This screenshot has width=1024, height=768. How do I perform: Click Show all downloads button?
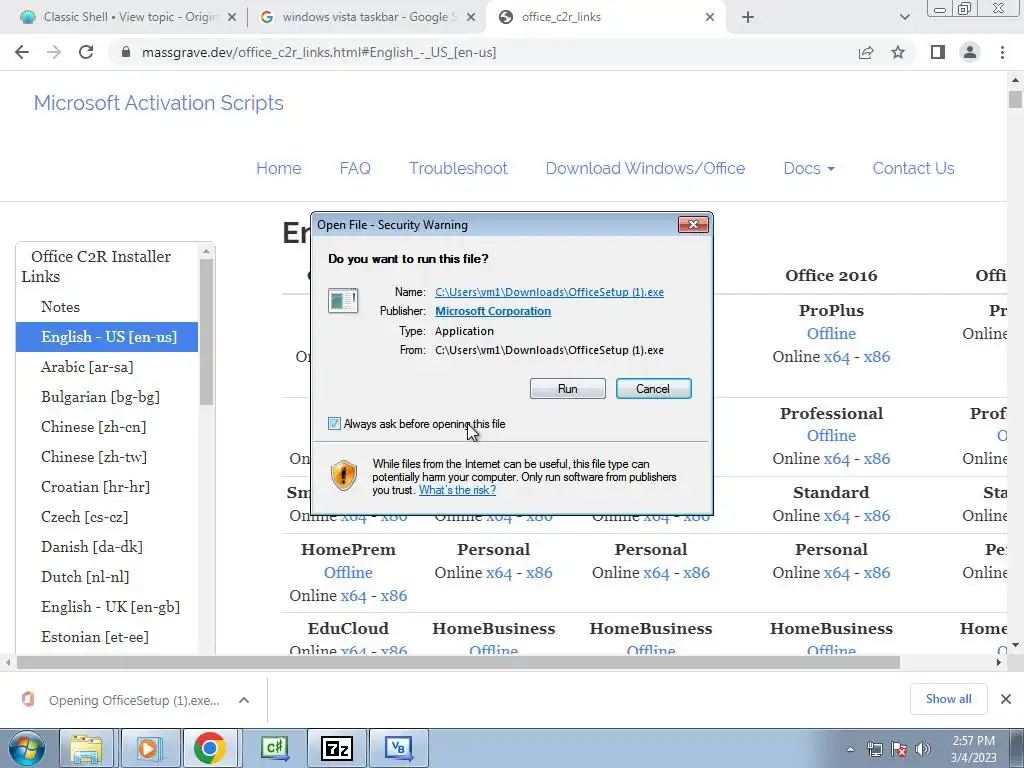pyautogui.click(x=948, y=699)
